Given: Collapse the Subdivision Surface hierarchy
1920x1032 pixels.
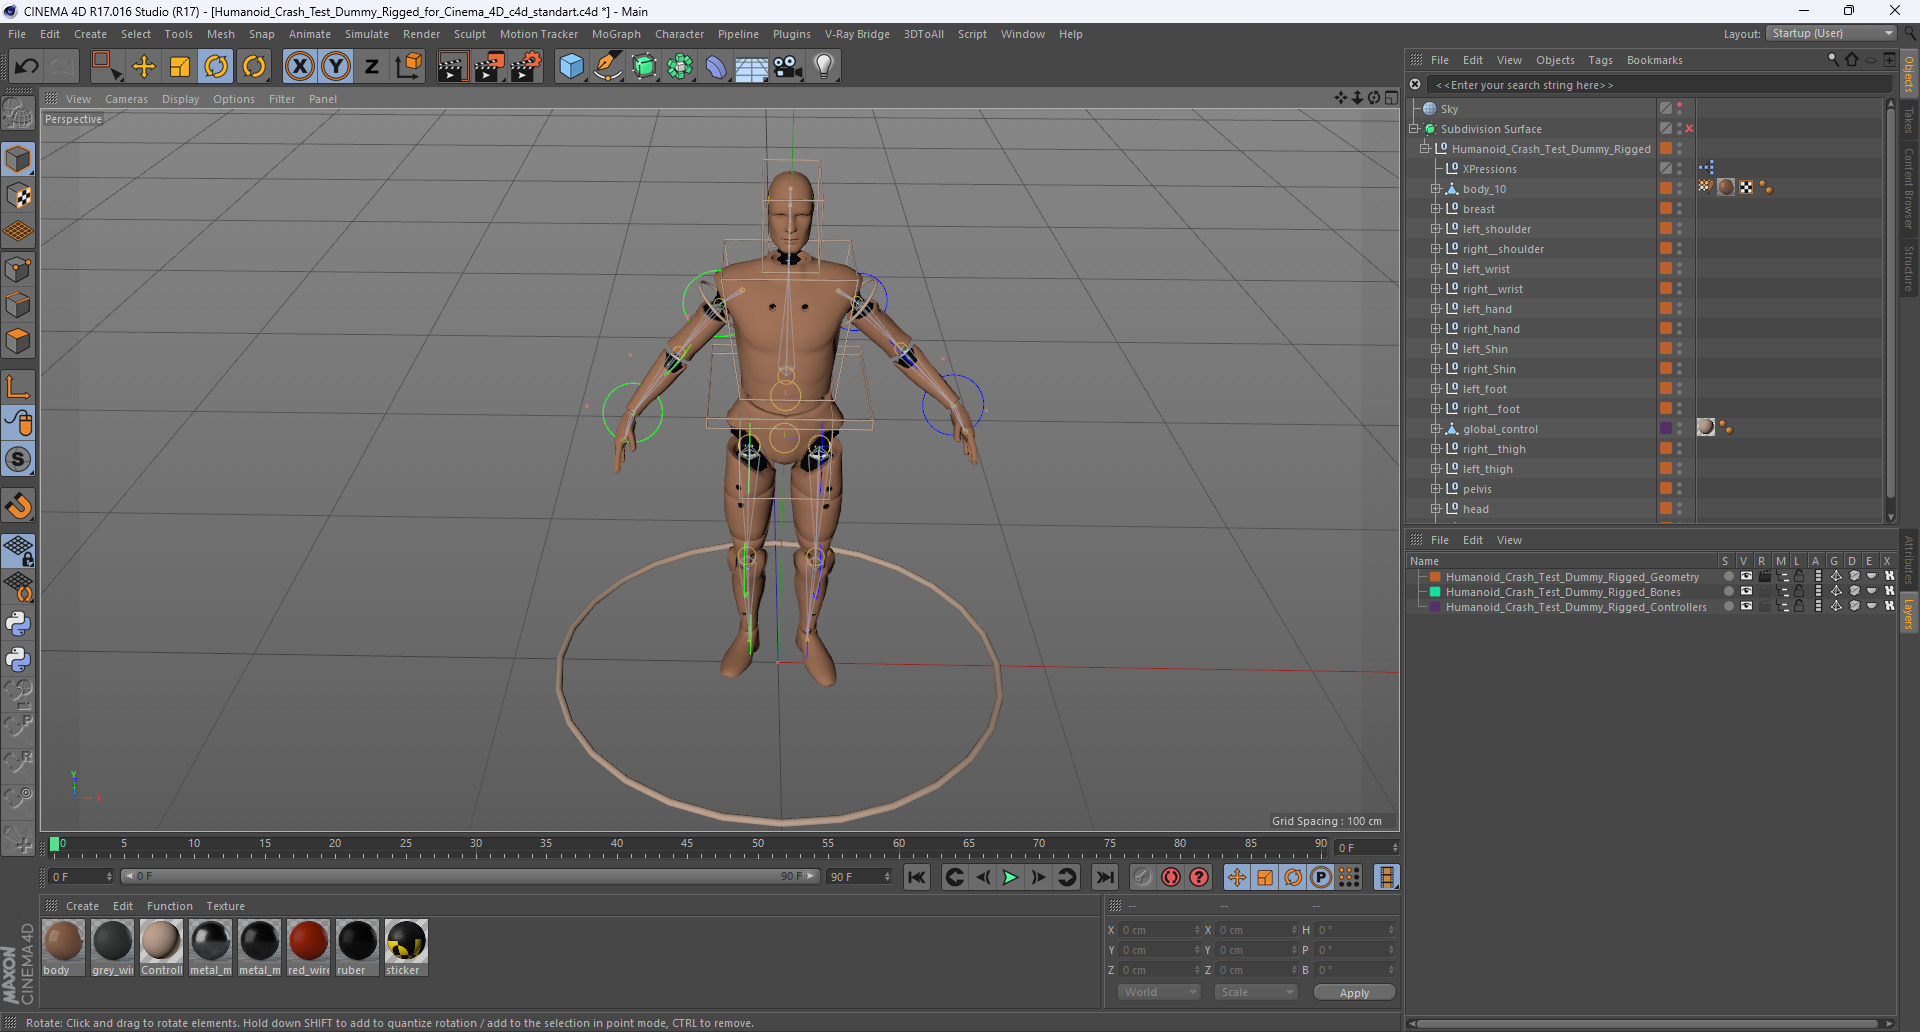Looking at the screenshot, I should tap(1414, 129).
